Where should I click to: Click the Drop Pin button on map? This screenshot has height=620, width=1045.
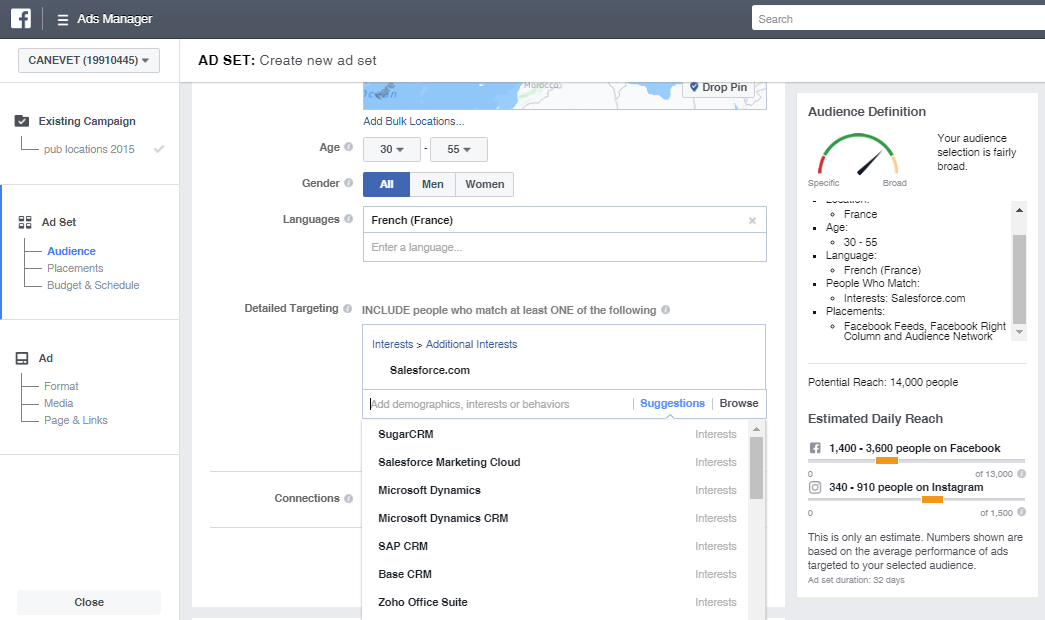point(718,87)
